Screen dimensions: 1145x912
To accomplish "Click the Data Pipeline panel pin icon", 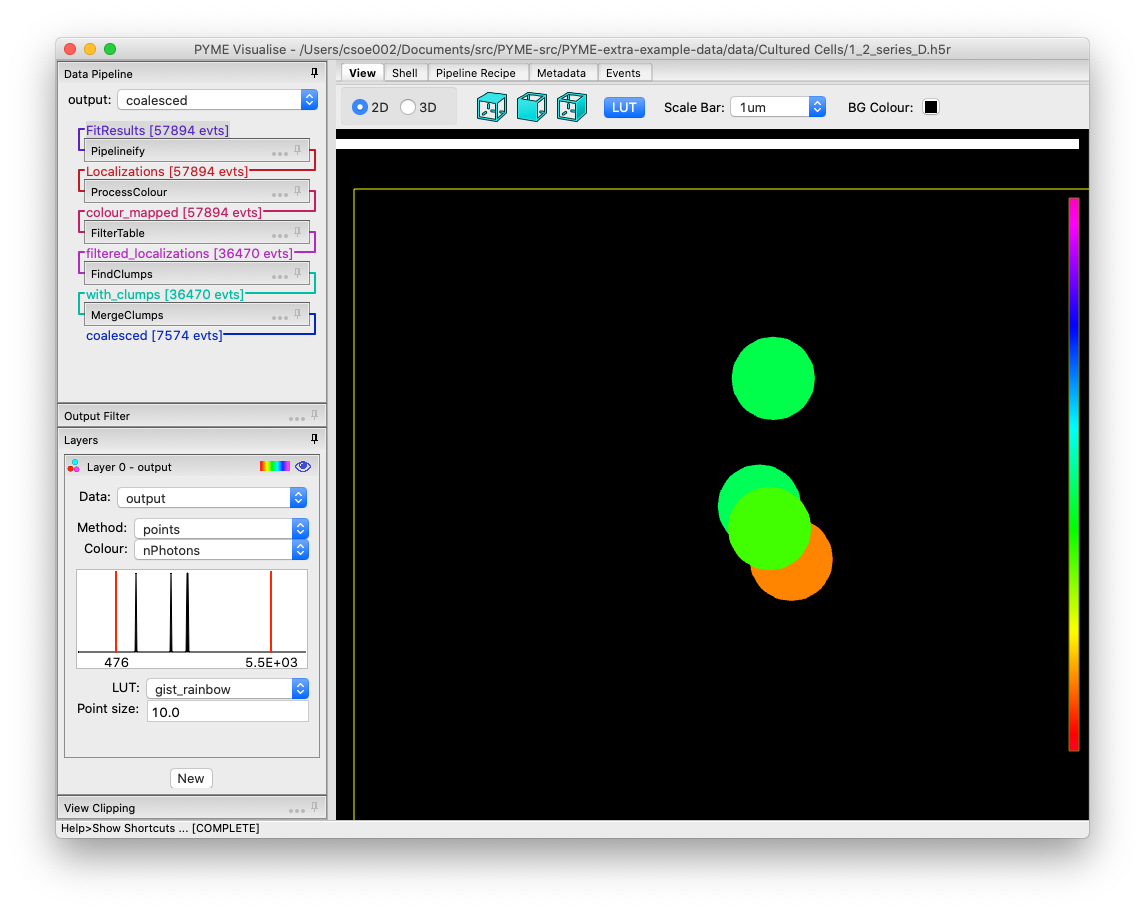I will pos(314,73).
